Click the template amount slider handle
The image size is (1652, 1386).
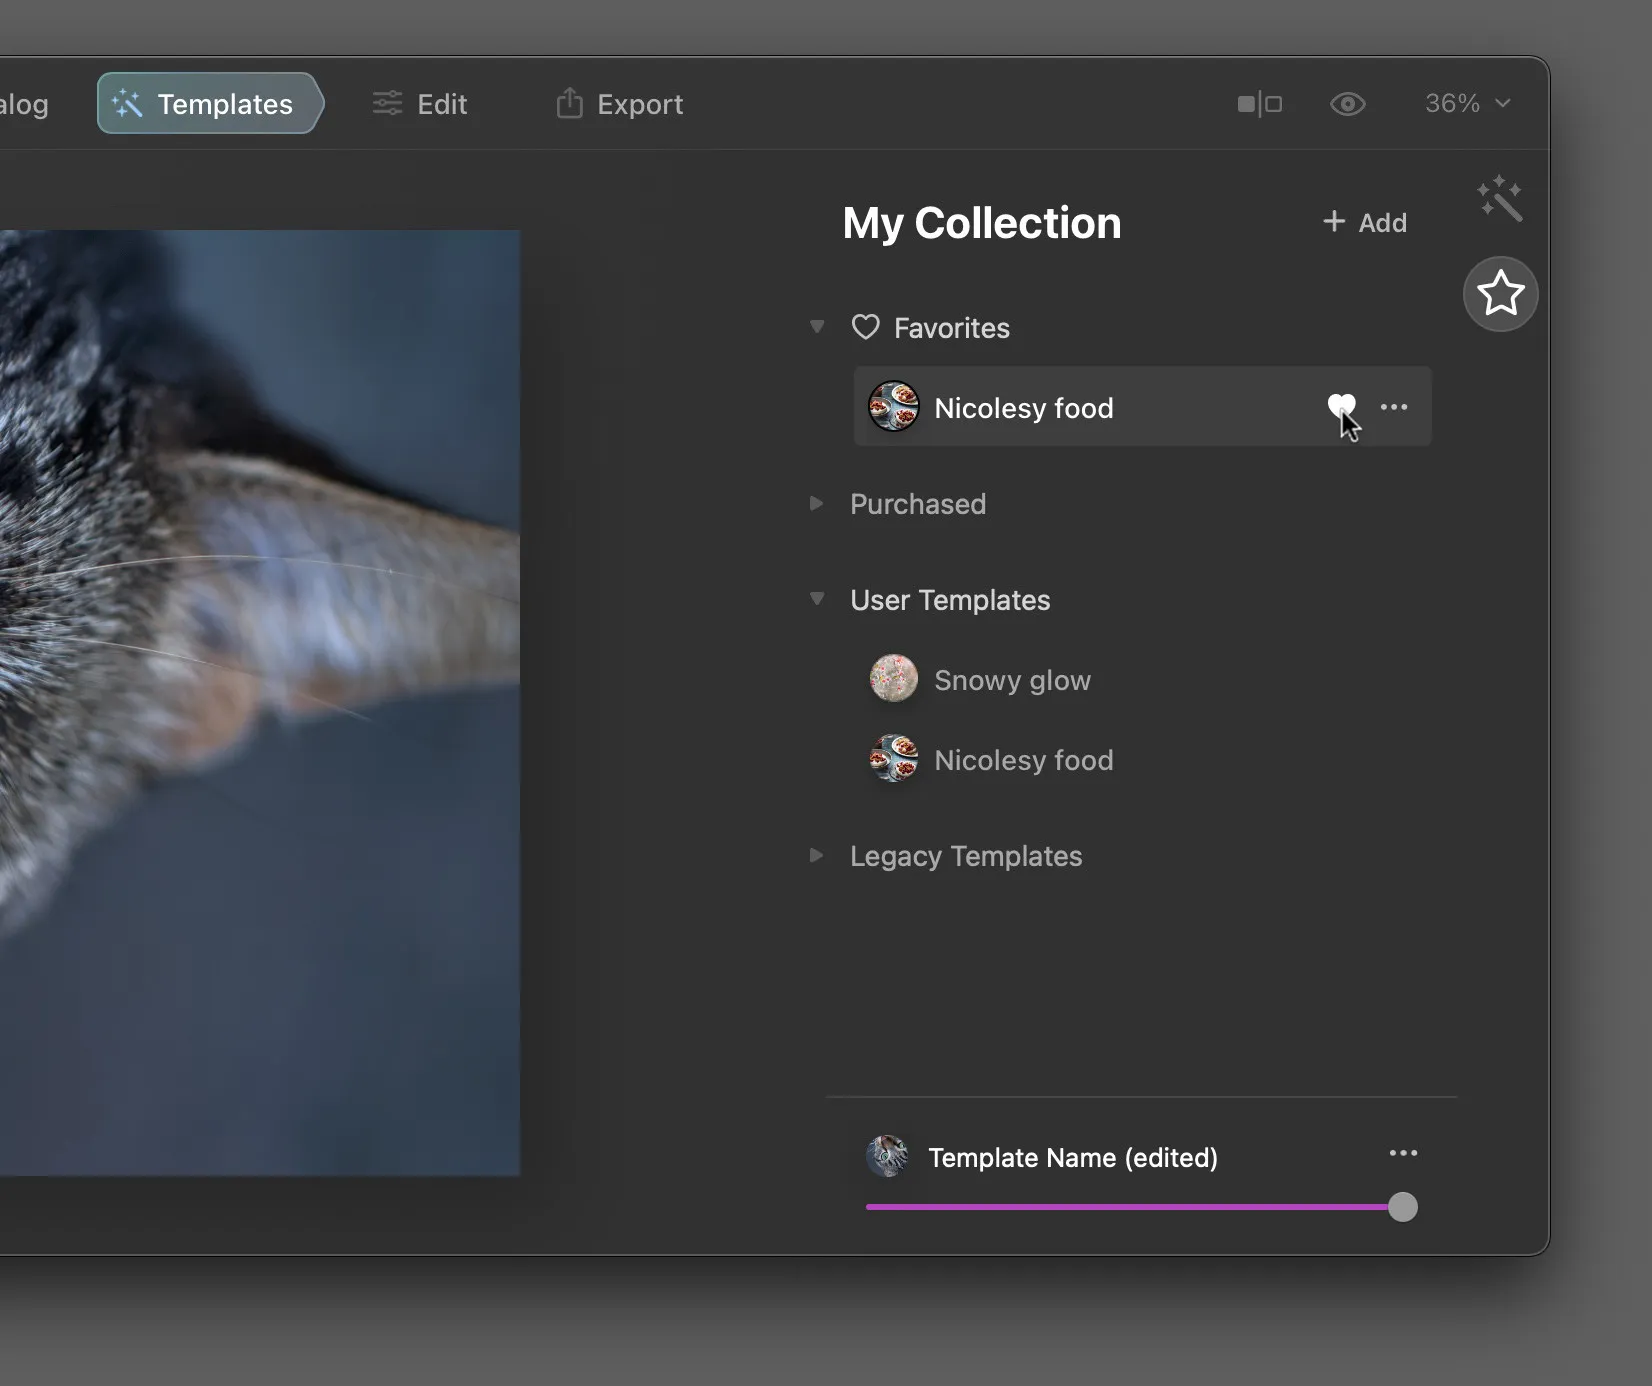click(x=1403, y=1207)
